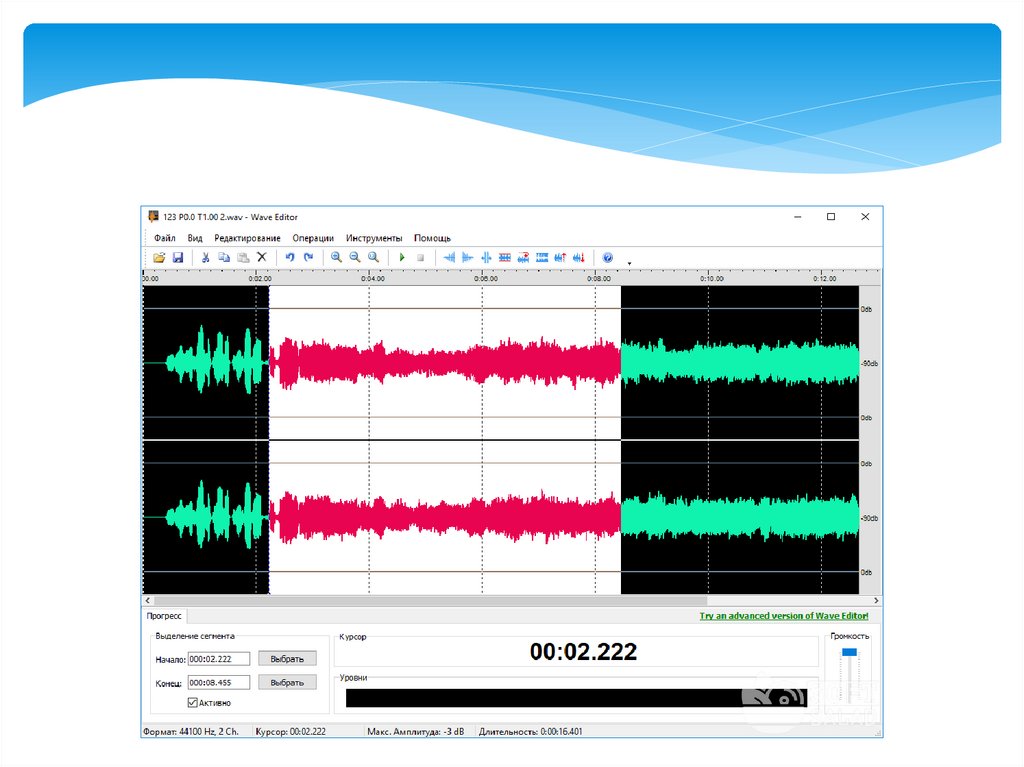Viewport: 1024px width, 767px height.
Task: Click the Copy icon in toolbar
Action: pos(224,257)
